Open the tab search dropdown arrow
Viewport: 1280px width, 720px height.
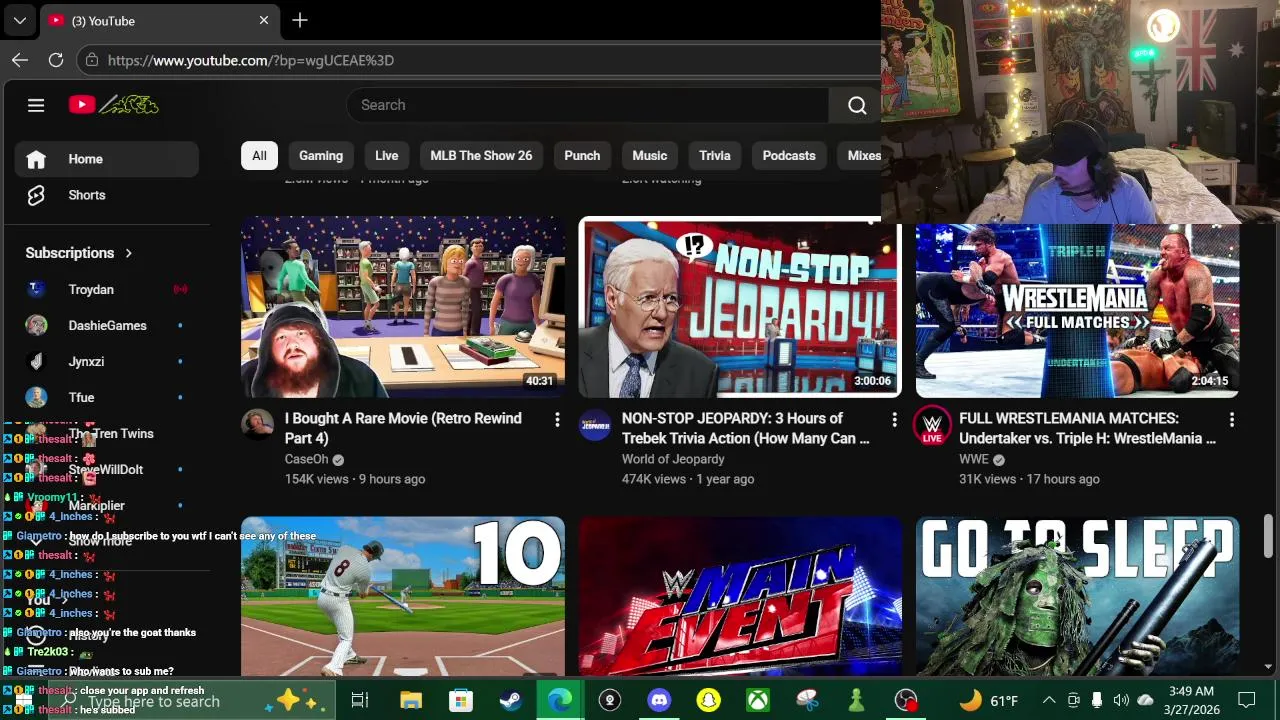pyautogui.click(x=19, y=20)
